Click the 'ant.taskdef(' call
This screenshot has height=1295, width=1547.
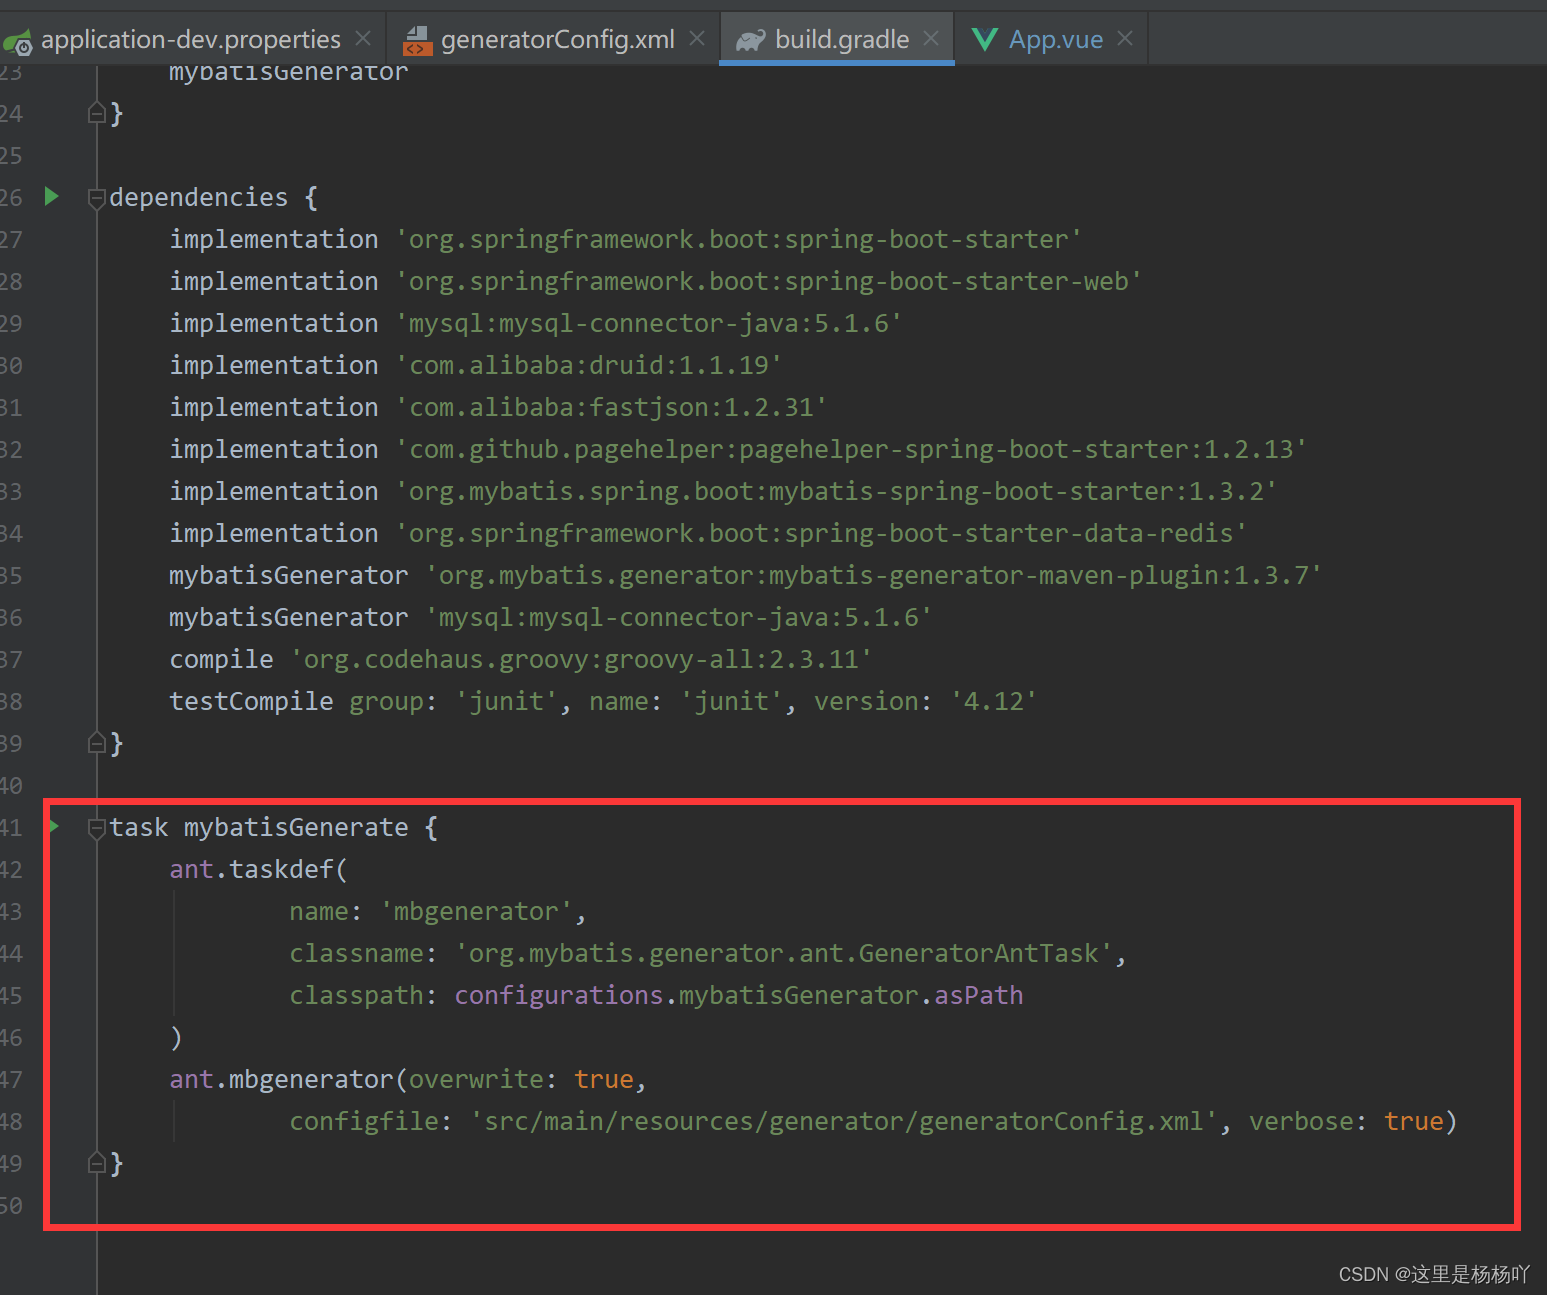pos(258,869)
